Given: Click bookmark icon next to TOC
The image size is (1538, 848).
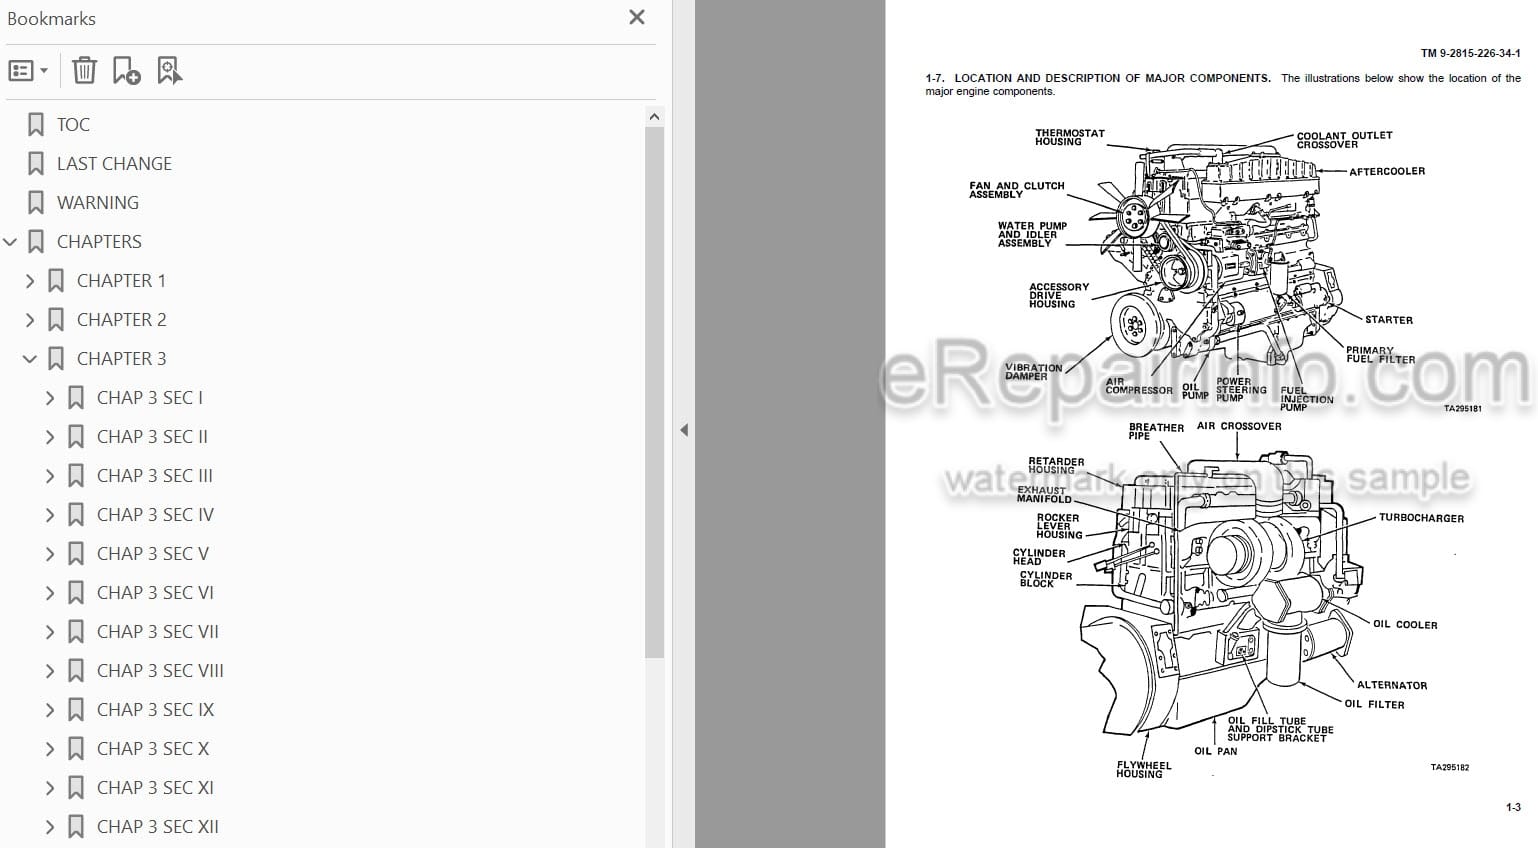Looking at the screenshot, I should tap(36, 125).
